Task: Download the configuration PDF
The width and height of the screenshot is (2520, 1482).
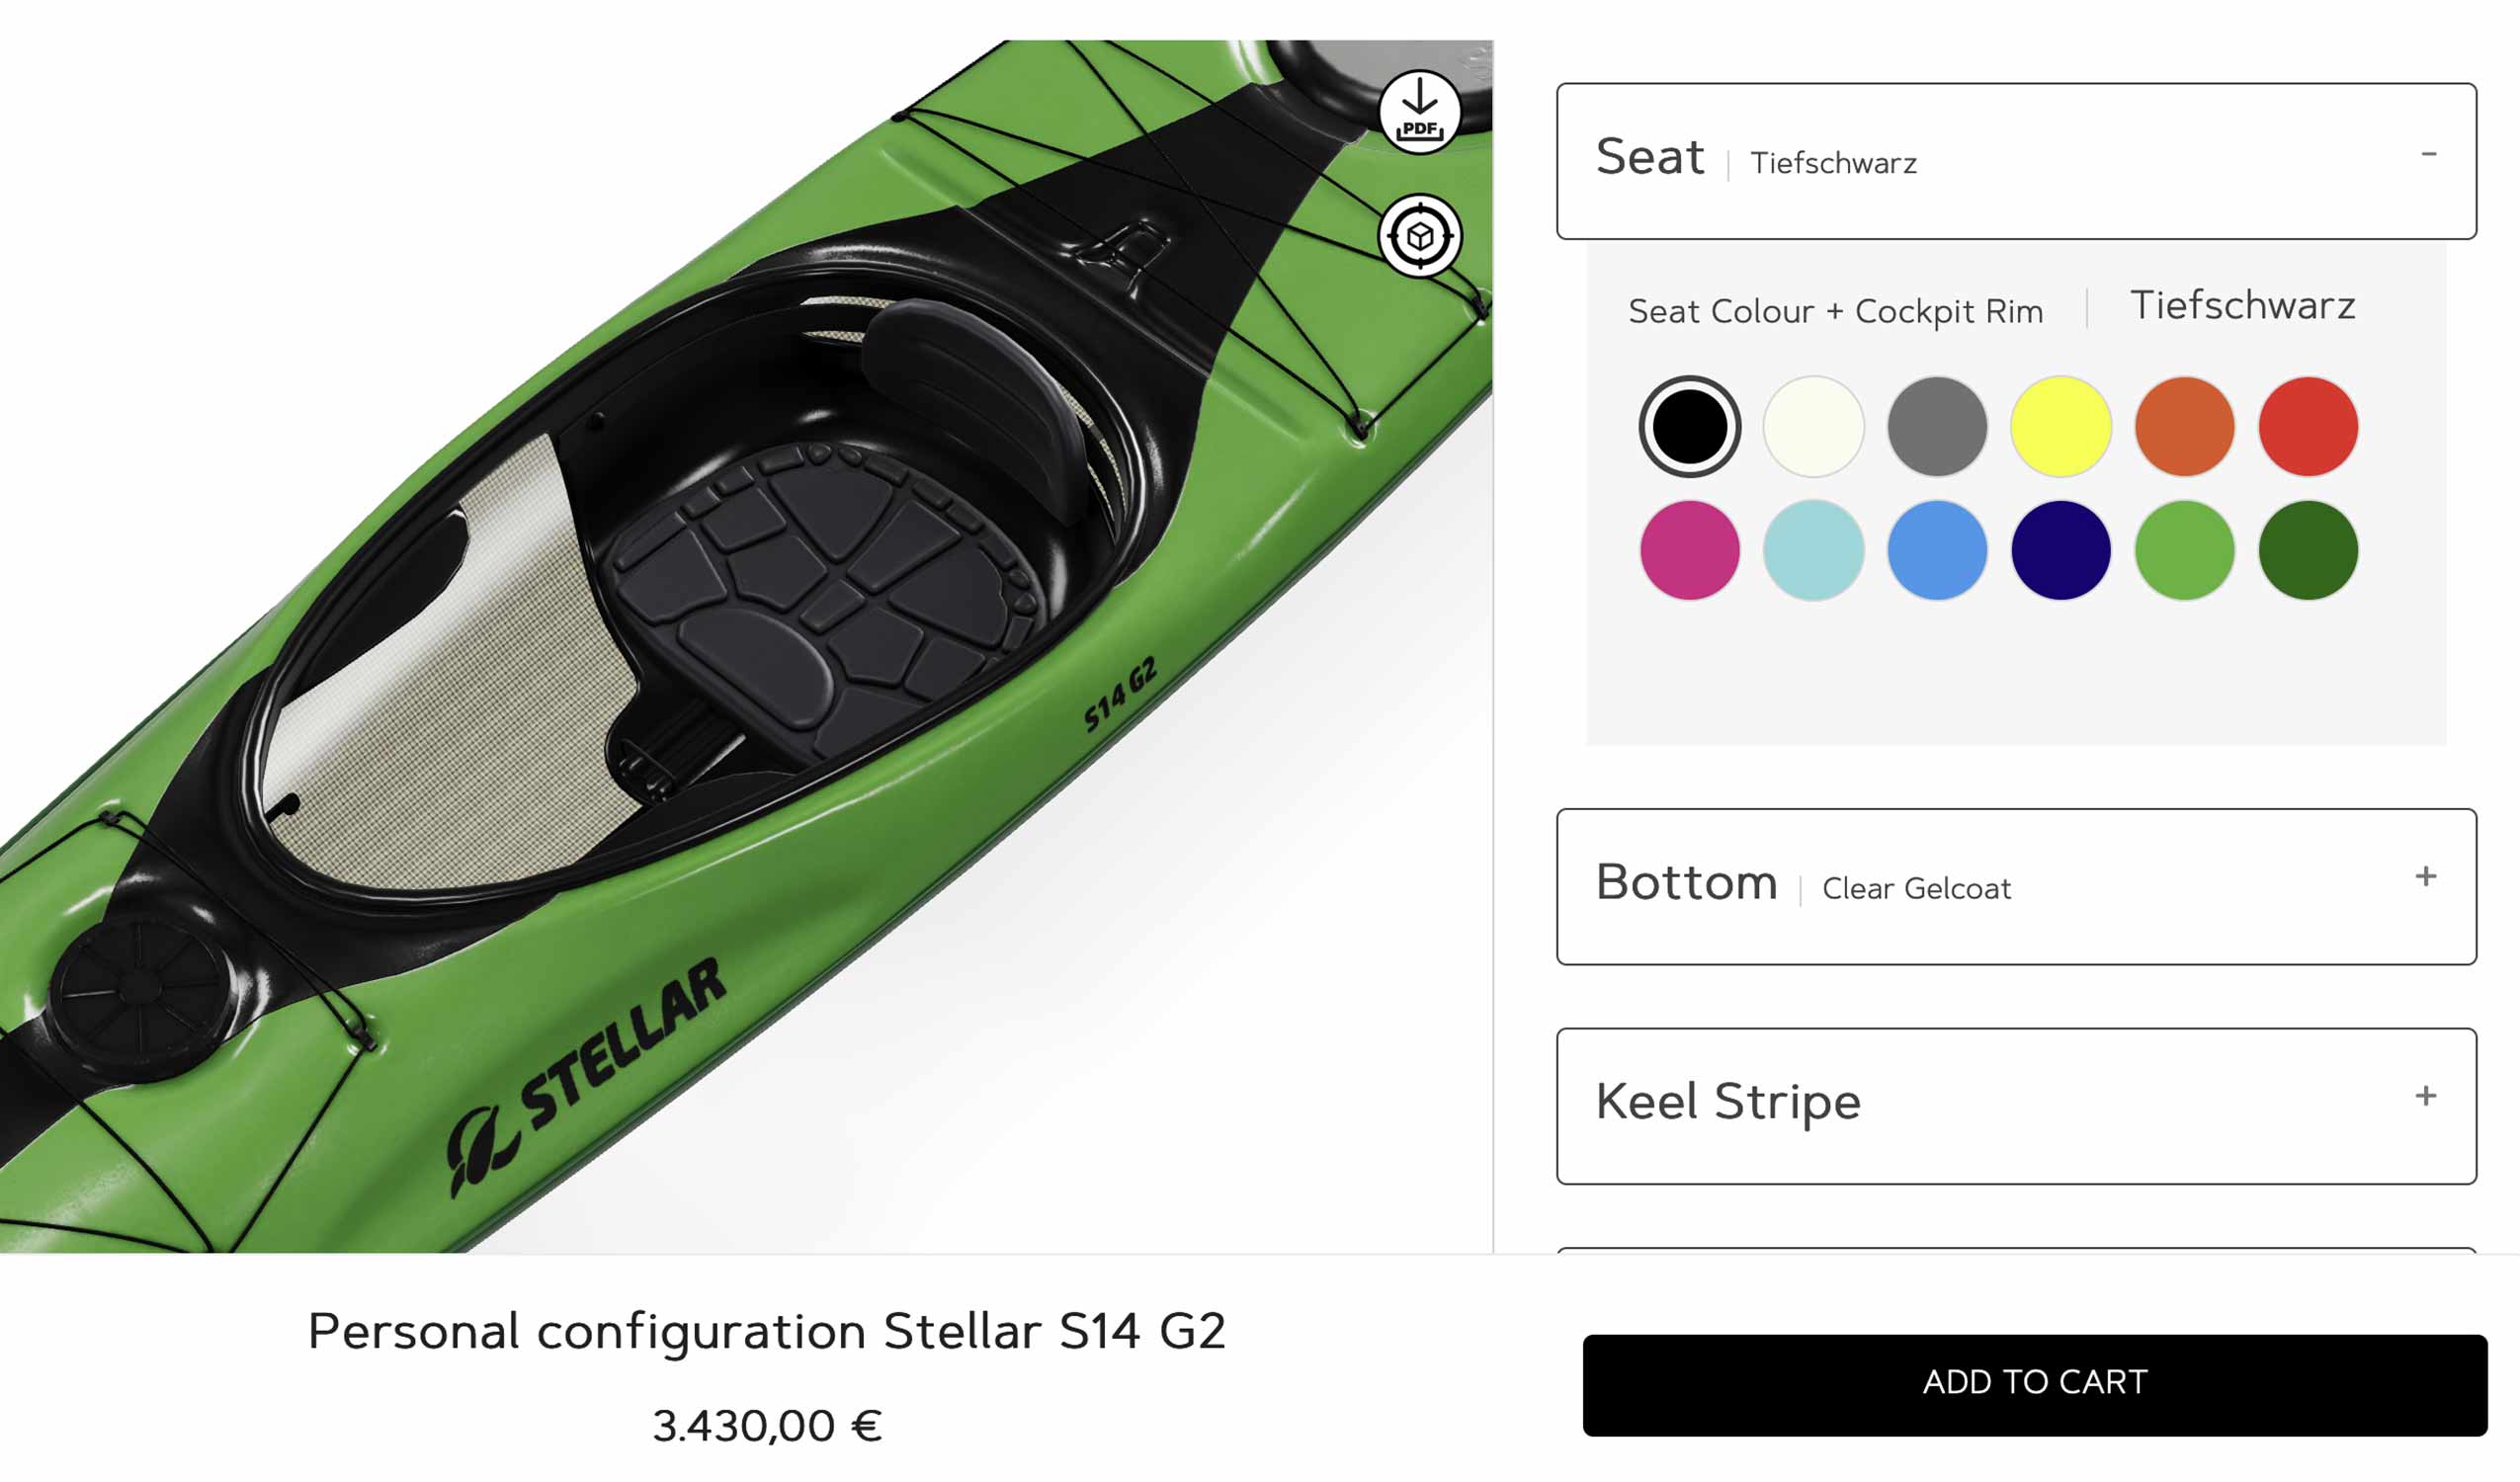Action: click(x=1420, y=112)
